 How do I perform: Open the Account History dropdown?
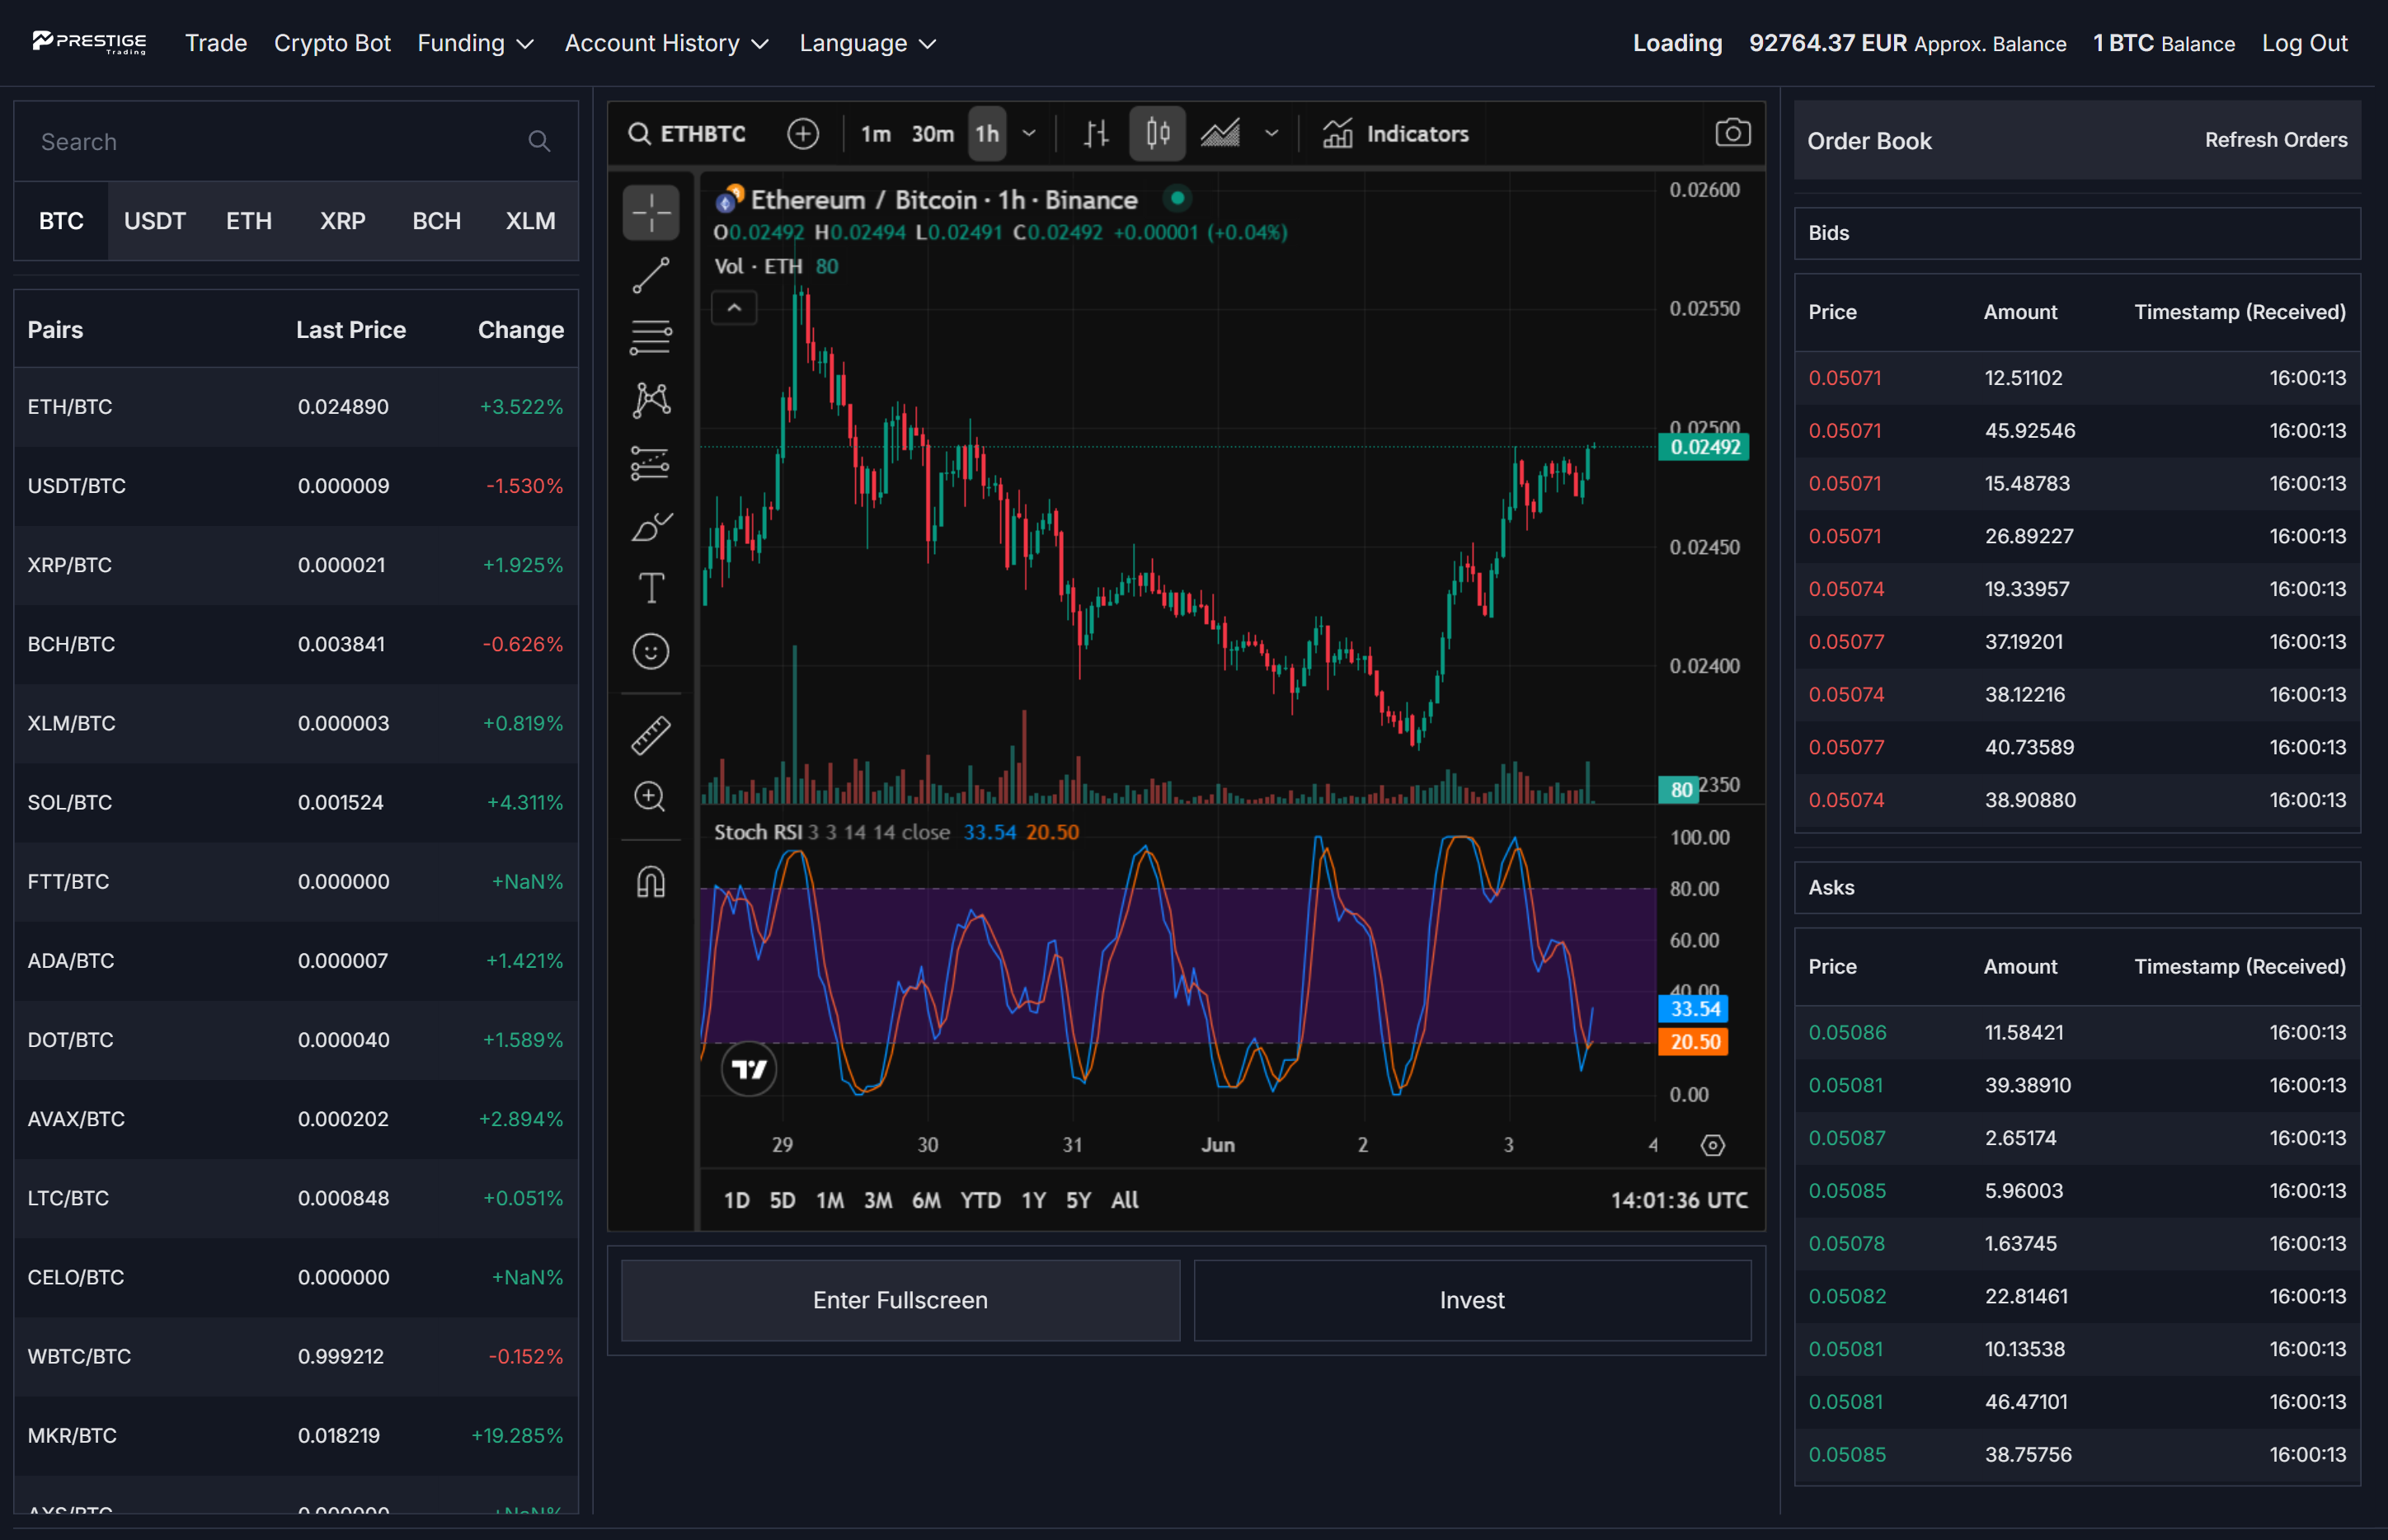point(666,43)
